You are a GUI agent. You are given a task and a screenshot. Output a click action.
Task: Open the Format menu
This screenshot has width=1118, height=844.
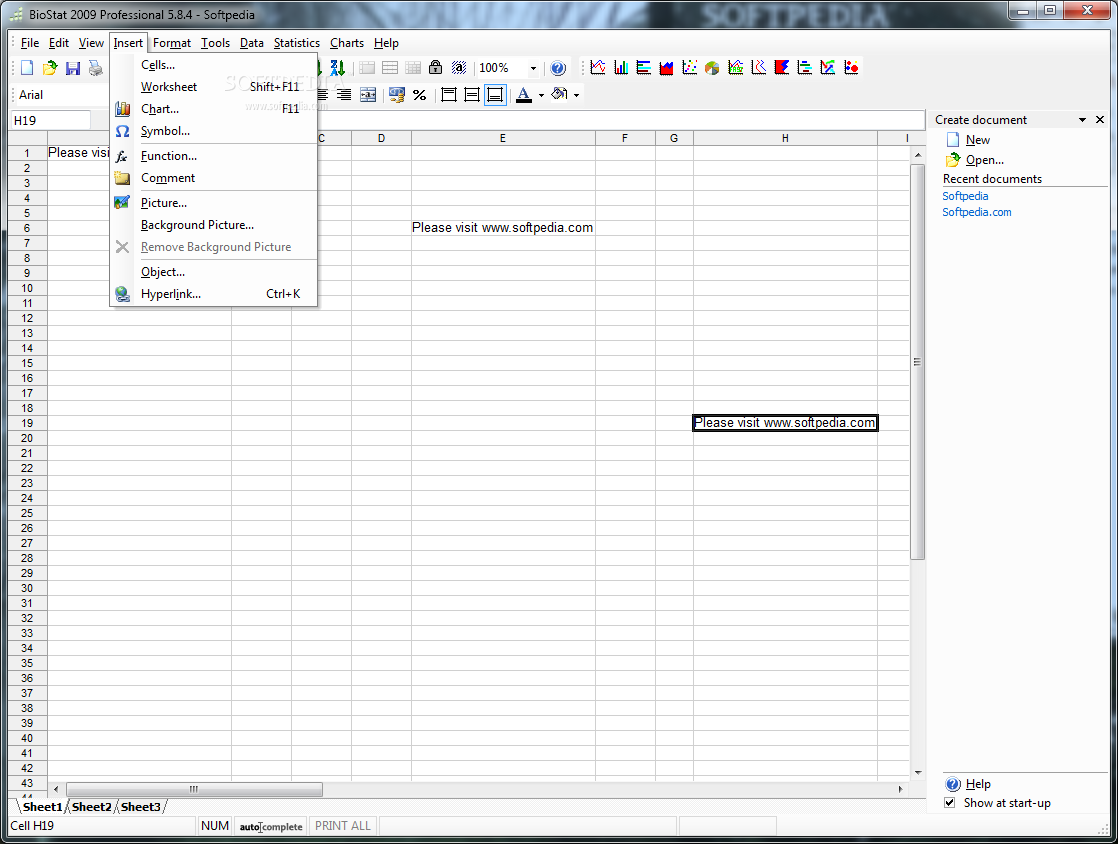[172, 43]
